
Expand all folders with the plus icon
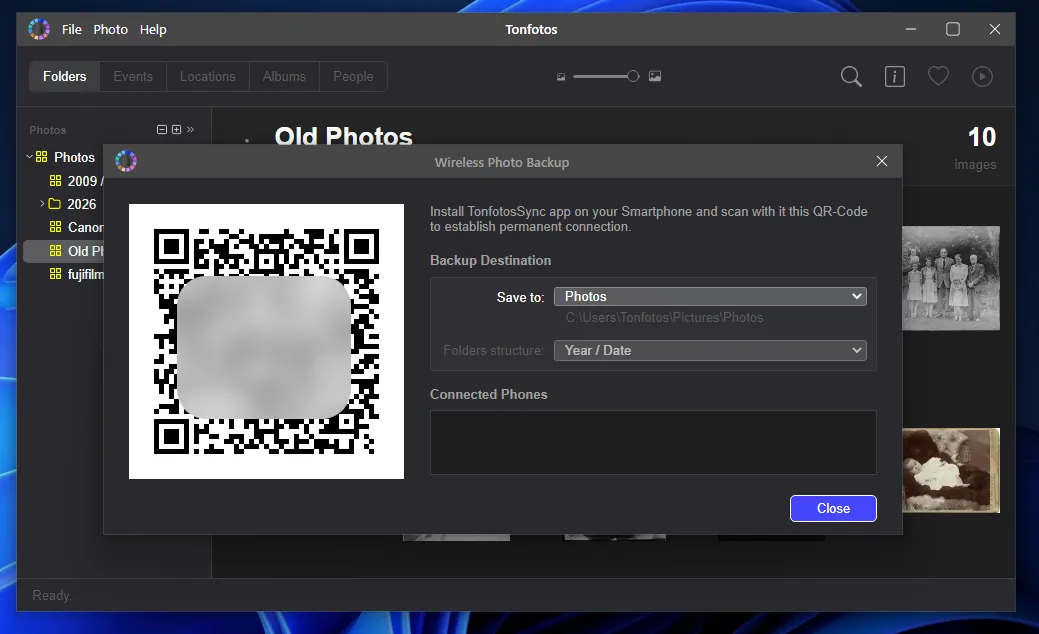[x=176, y=129]
